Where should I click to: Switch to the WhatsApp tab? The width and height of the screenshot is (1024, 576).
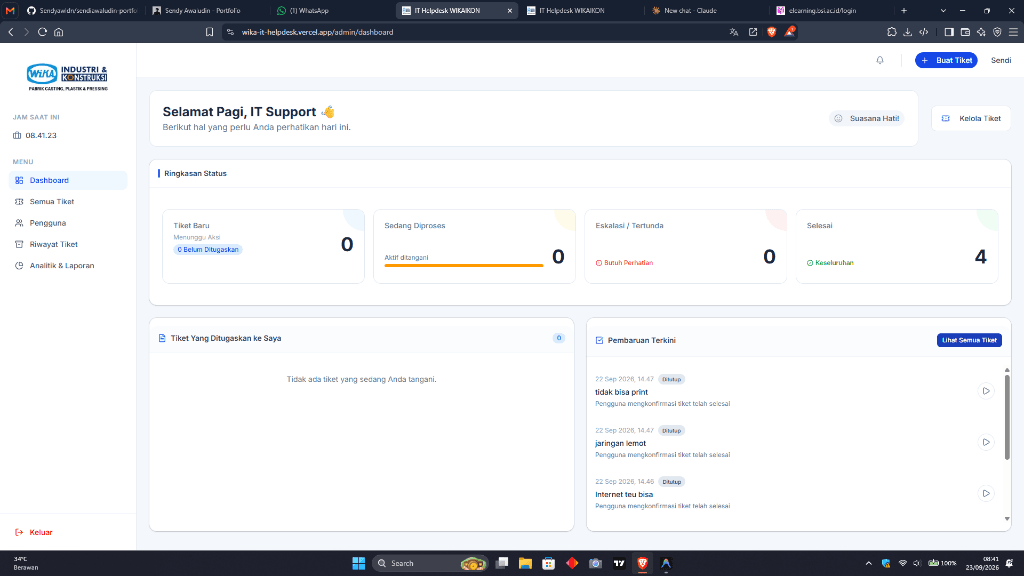[x=332, y=10]
